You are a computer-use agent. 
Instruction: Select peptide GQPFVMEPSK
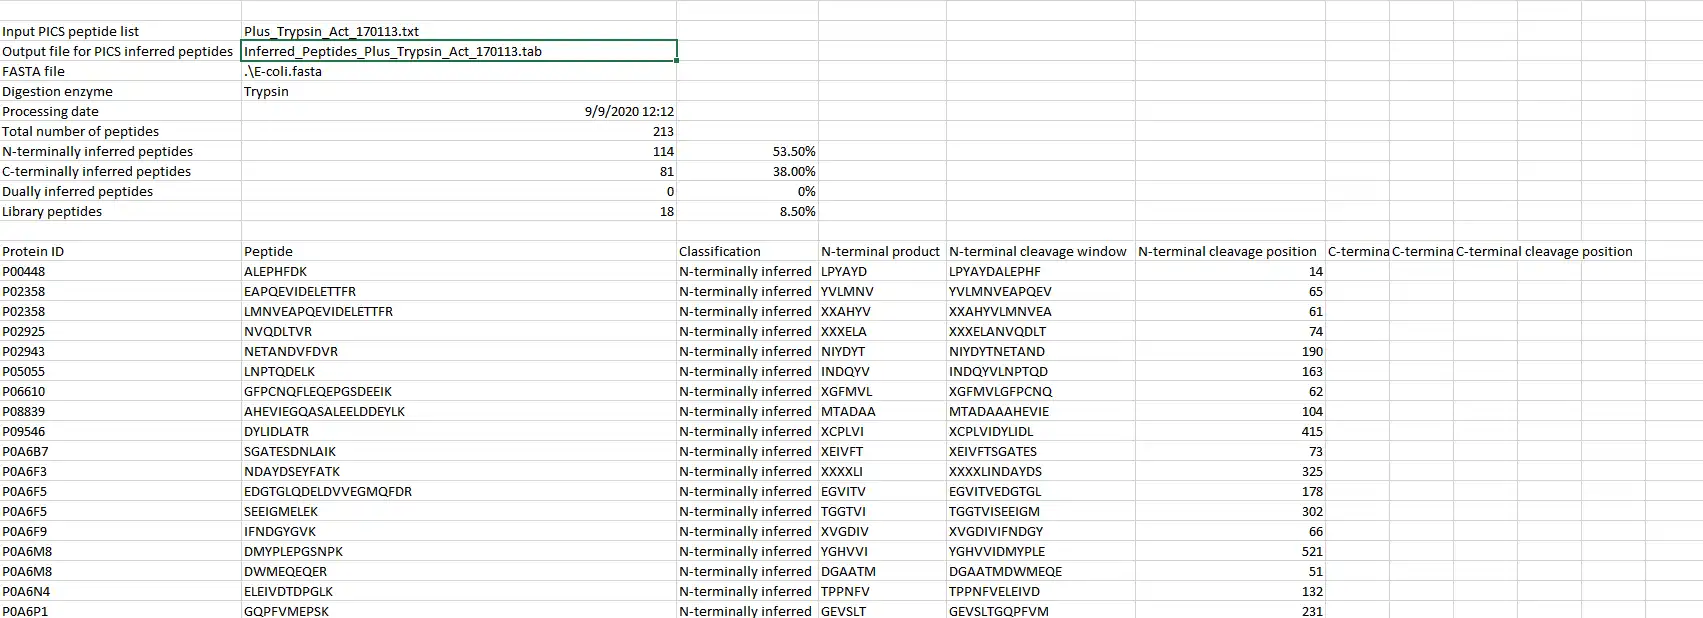click(459, 610)
